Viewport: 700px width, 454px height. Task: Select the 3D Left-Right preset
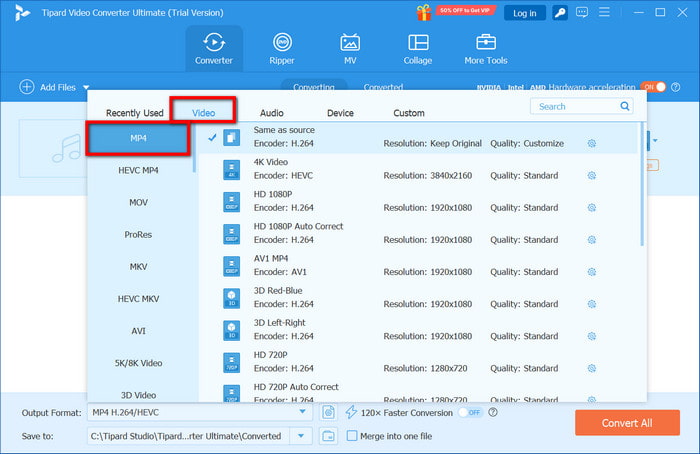pos(418,329)
